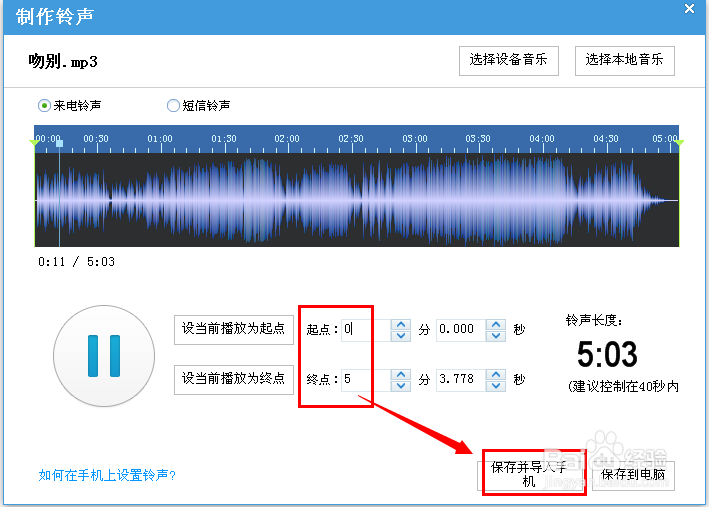Increase the end point minutes value
This screenshot has height=507, width=709.
point(401,374)
